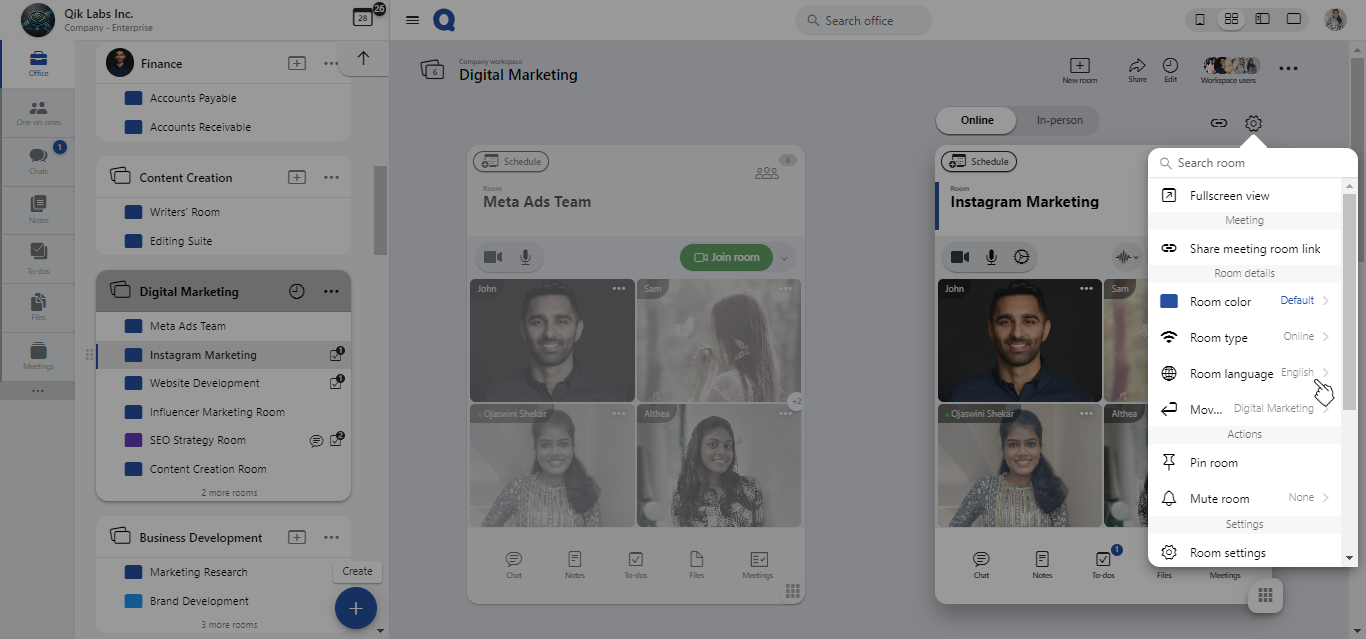Toggle microphone in Instagram Marketing room
Image resolution: width=1366 pixels, height=639 pixels.
(x=991, y=257)
